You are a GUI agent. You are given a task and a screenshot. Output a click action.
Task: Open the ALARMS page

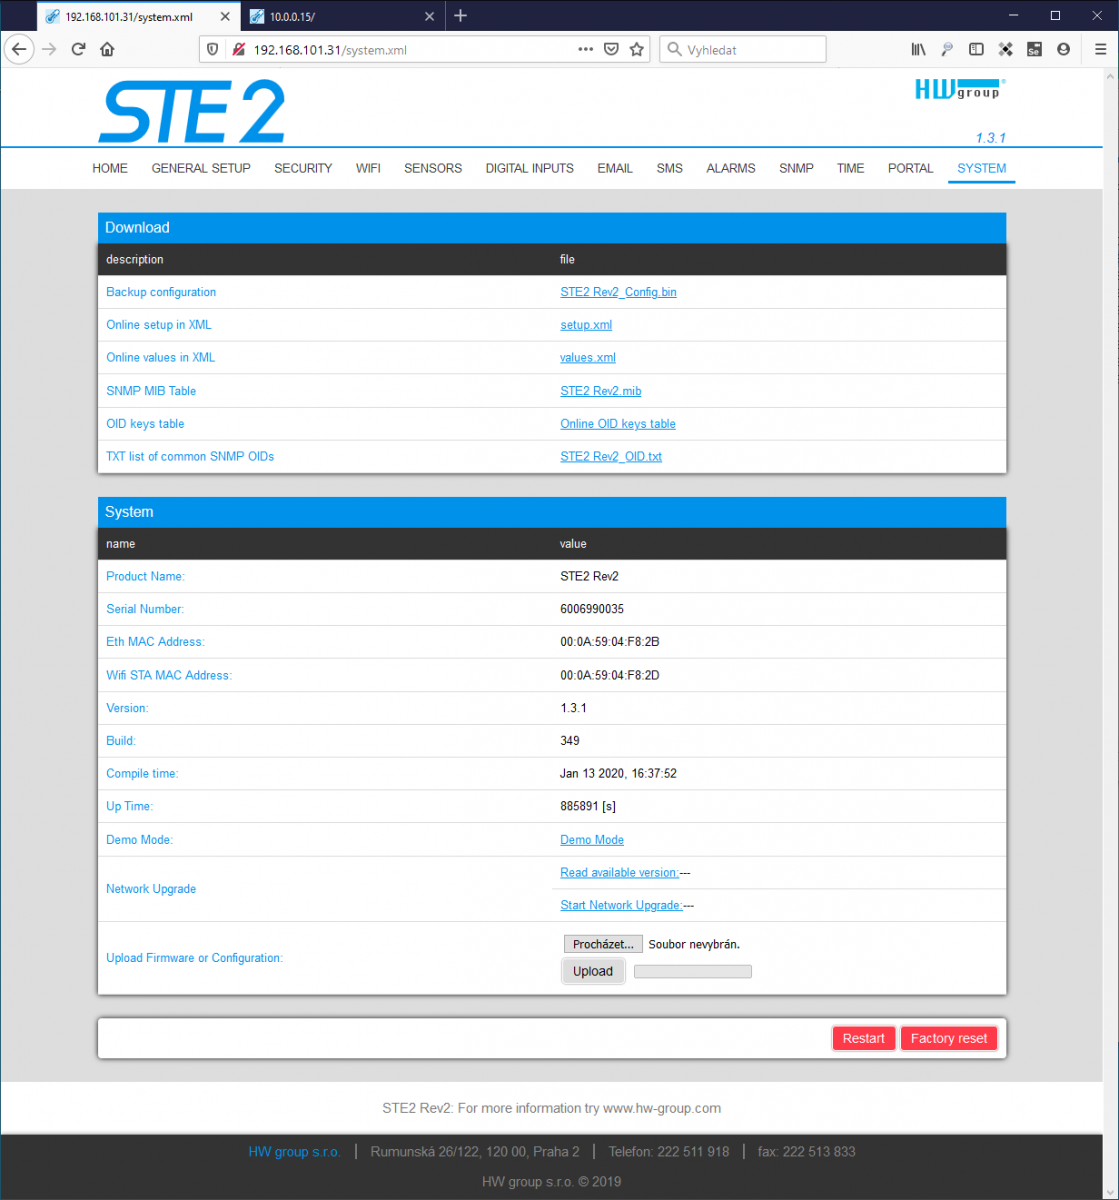(x=731, y=168)
